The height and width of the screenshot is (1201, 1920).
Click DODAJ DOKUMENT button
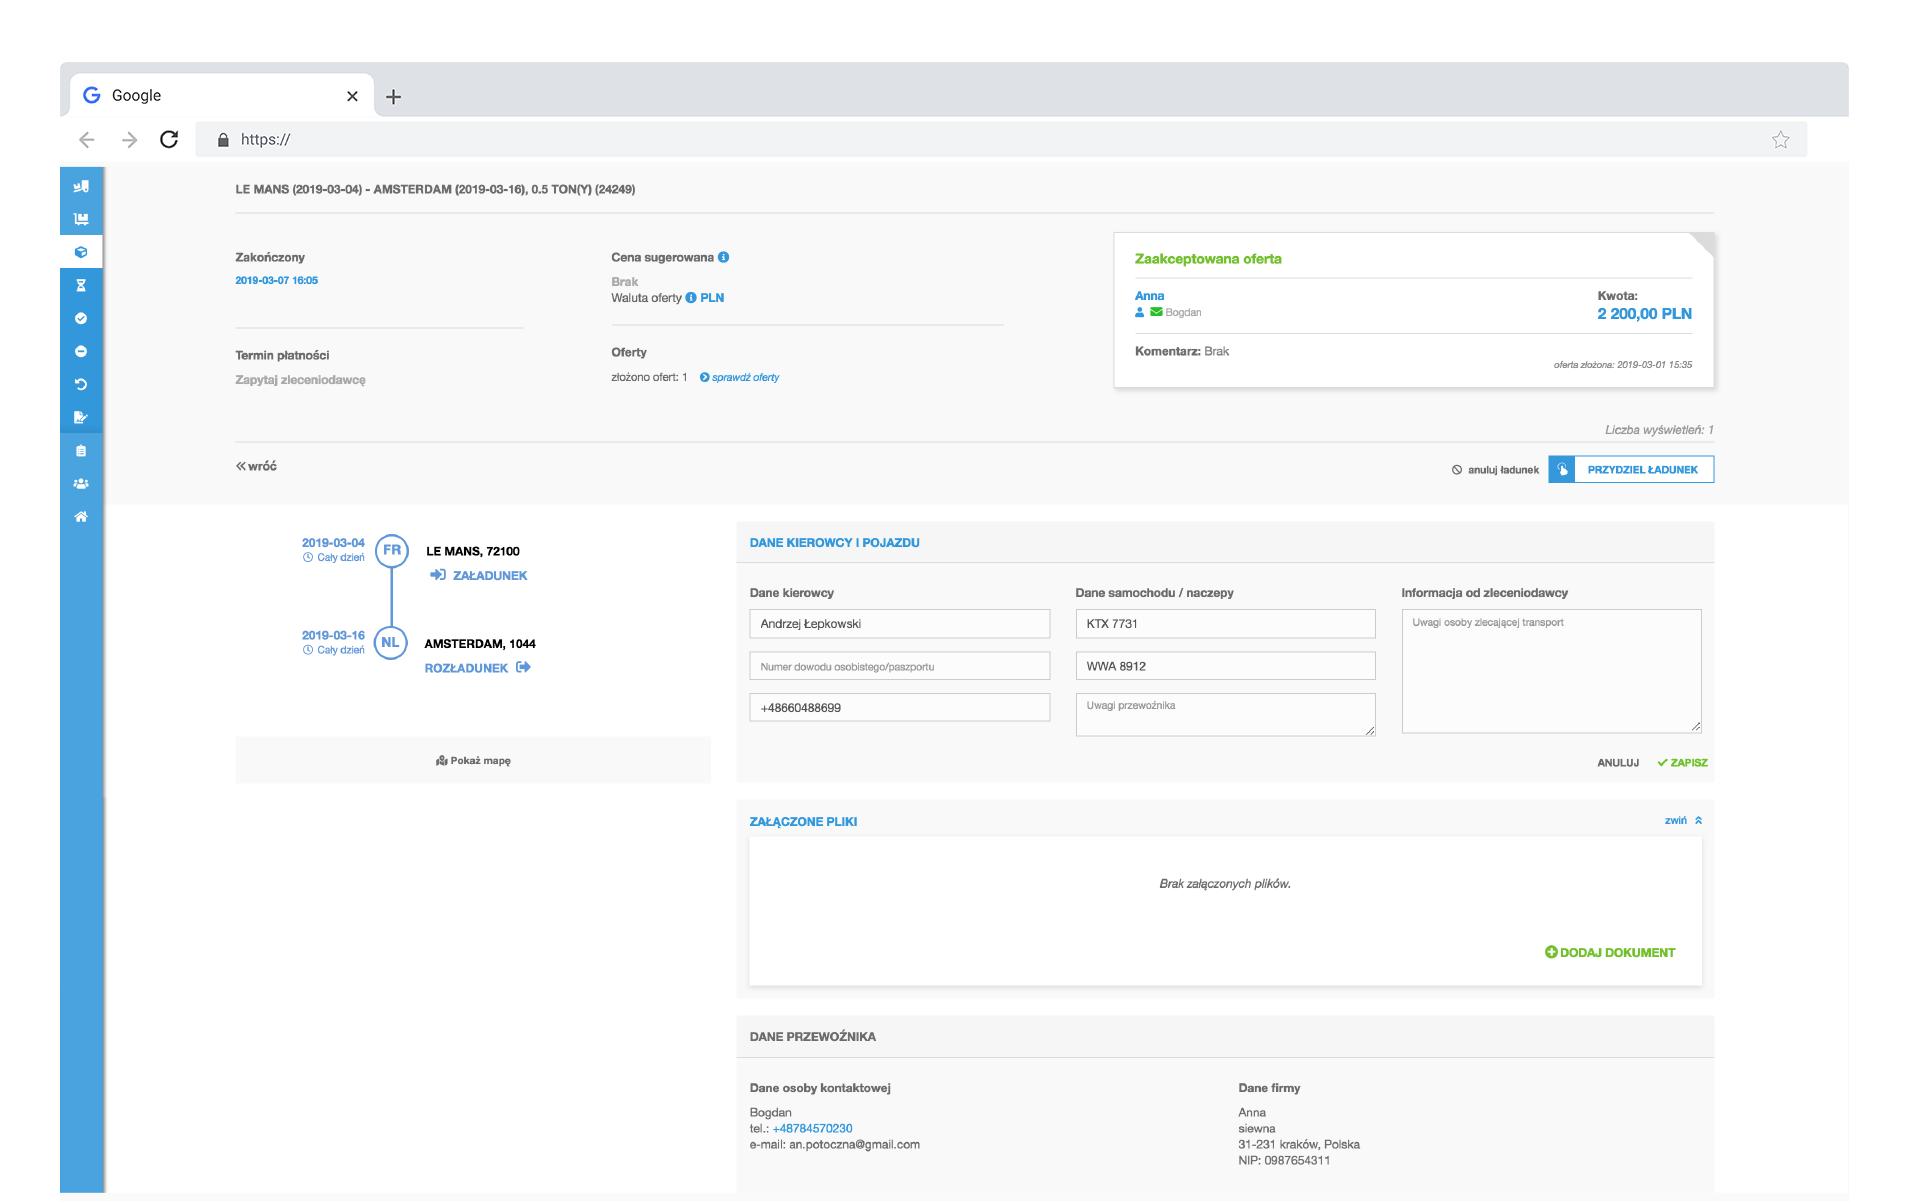pos(1609,952)
